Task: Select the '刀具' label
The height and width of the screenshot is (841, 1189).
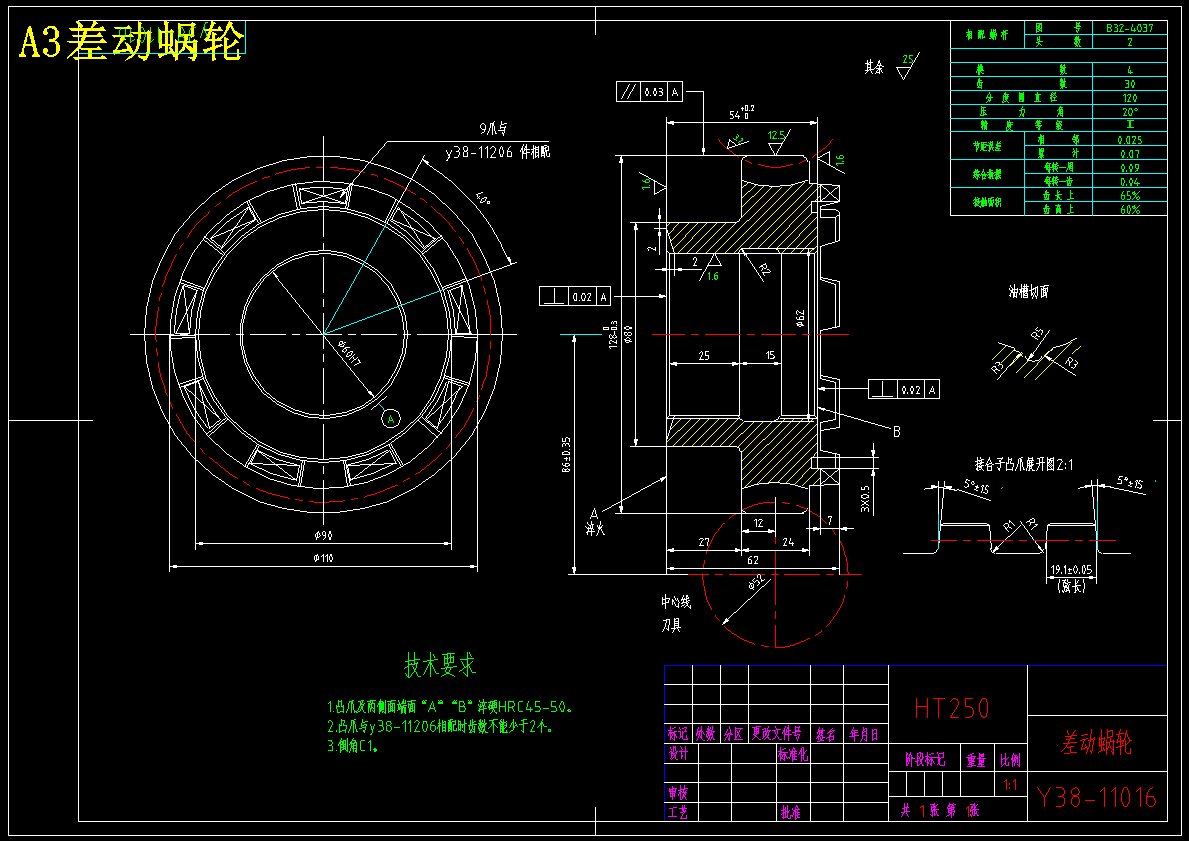Action: click(671, 626)
